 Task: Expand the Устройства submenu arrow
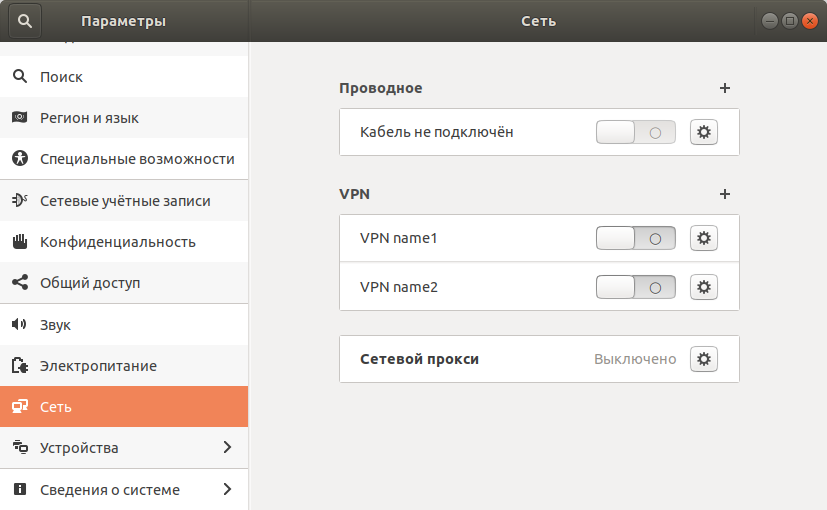pyautogui.click(x=227, y=447)
